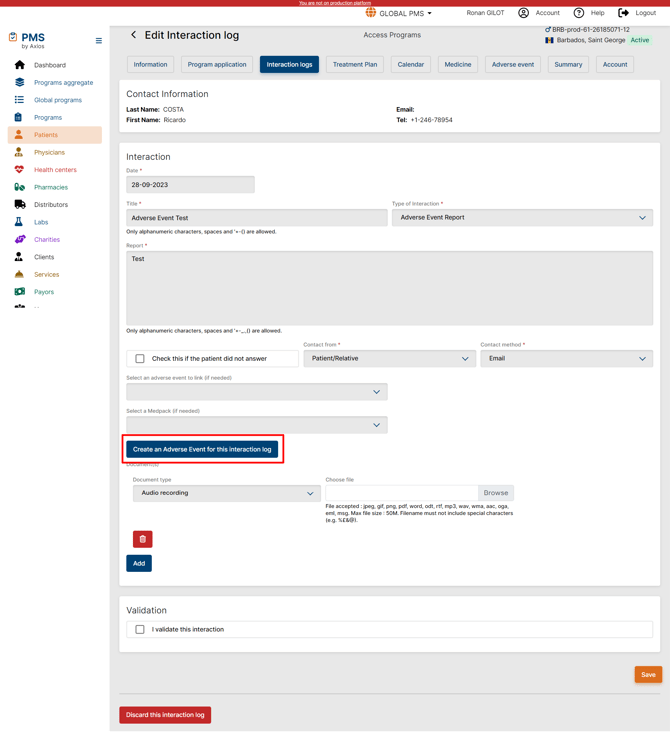Click the Distributors truck icon
Screen dimensions: 670x732
coord(19,204)
